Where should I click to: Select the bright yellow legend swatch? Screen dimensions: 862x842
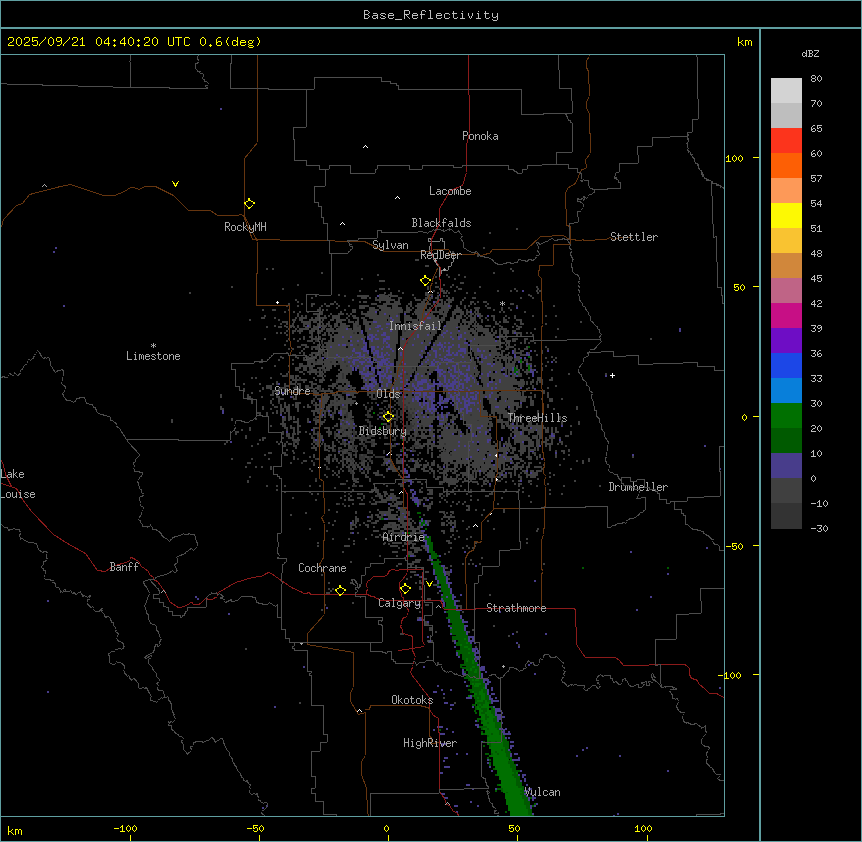786,215
